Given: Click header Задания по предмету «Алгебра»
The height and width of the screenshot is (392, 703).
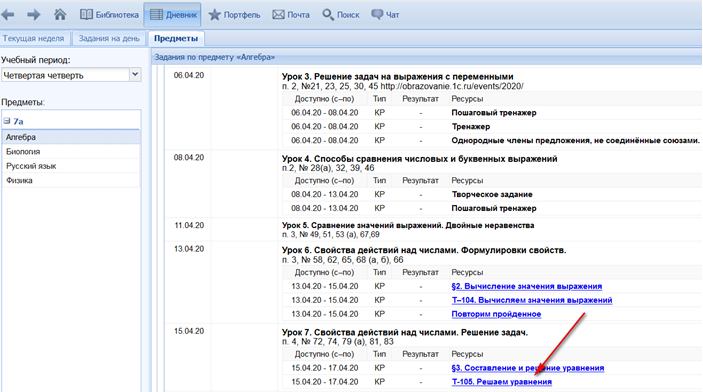Looking at the screenshot, I should click(214, 57).
